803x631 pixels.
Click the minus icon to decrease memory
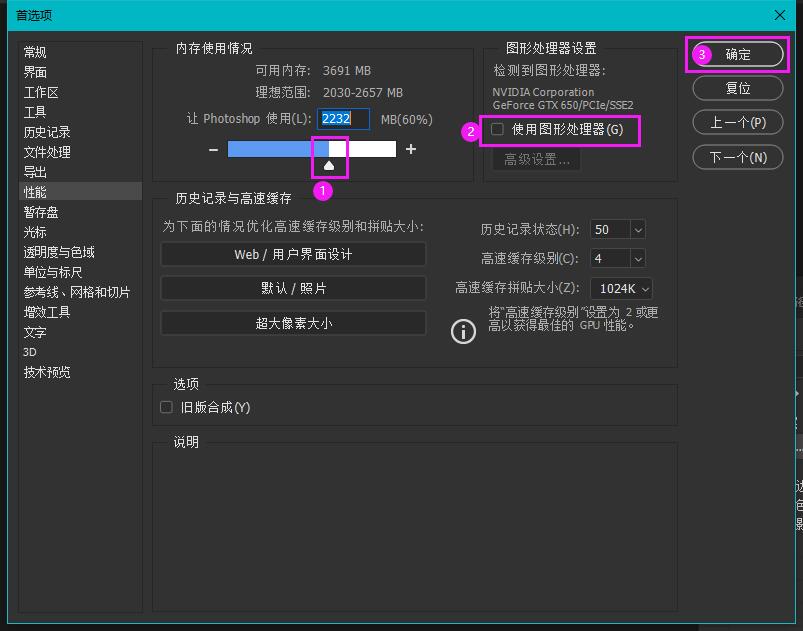[x=214, y=150]
